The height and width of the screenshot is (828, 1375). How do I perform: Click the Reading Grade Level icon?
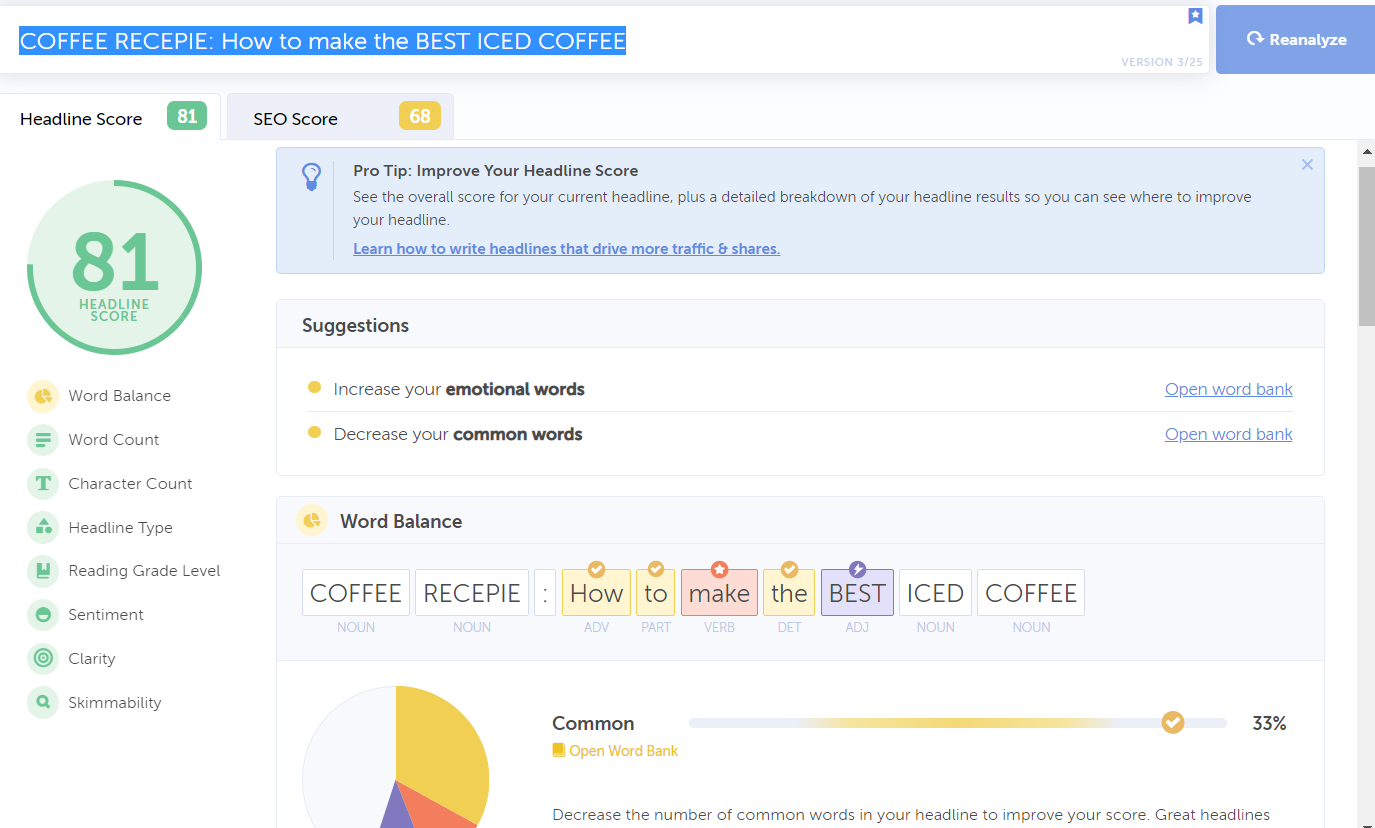pos(43,571)
